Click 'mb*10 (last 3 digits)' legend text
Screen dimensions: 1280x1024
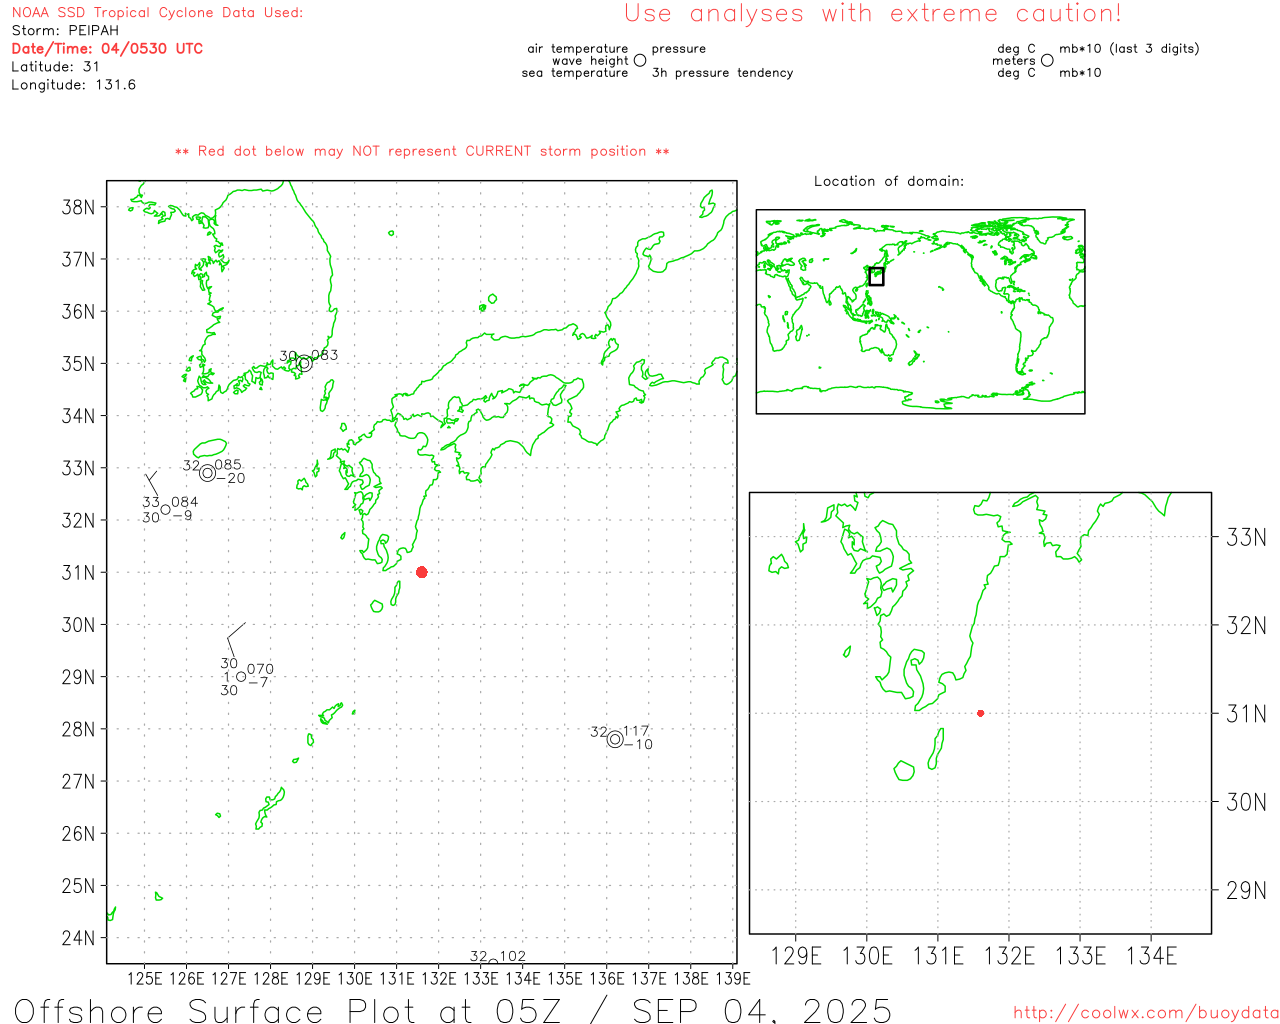pyautogui.click(x=1129, y=49)
